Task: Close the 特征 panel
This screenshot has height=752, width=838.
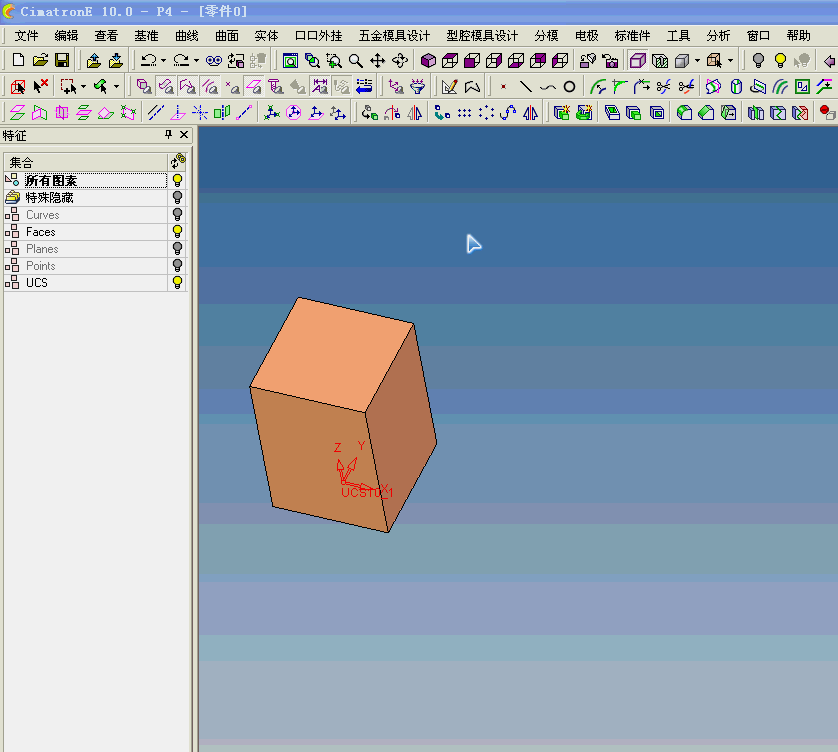Action: pyautogui.click(x=184, y=135)
